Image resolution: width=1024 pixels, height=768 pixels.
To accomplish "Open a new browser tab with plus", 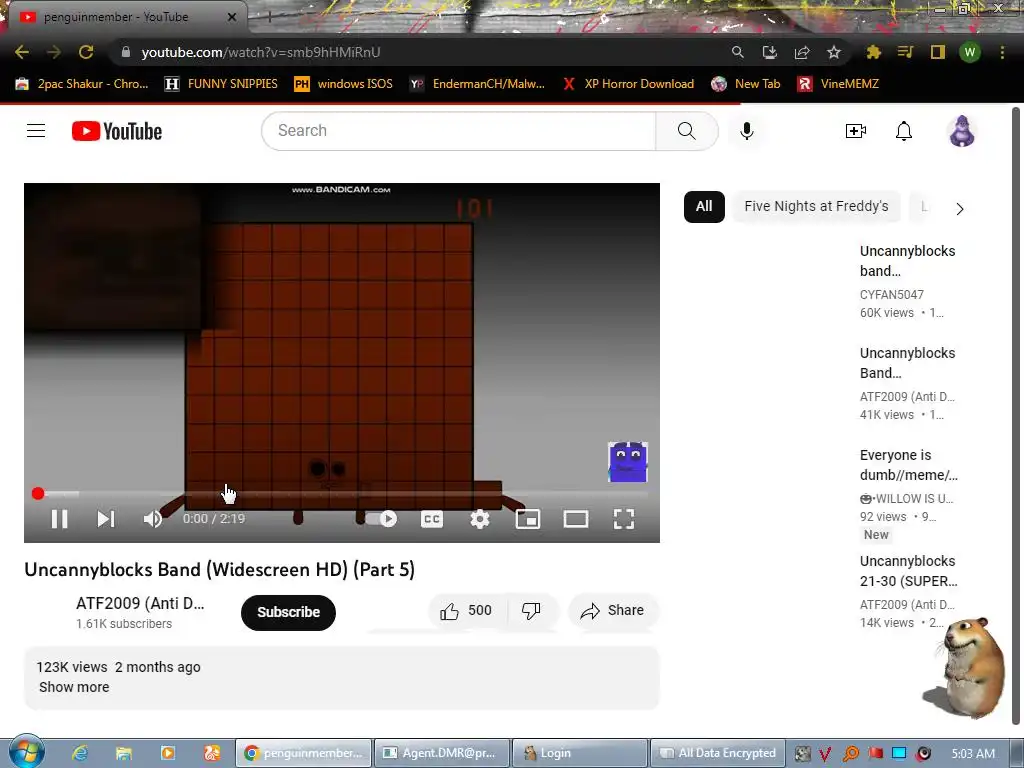I will pos(268,17).
